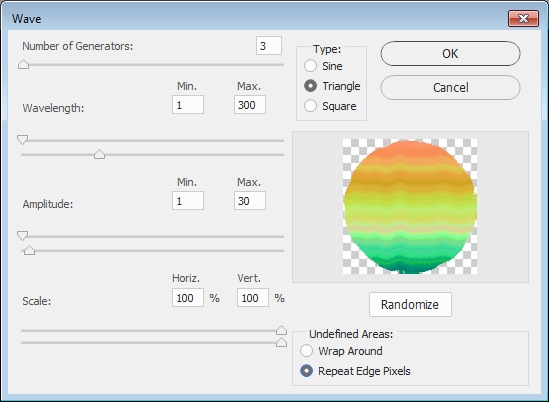This screenshot has width=549, height=402.
Task: Click the wave effect preview thumbnail
Action: 410,206
